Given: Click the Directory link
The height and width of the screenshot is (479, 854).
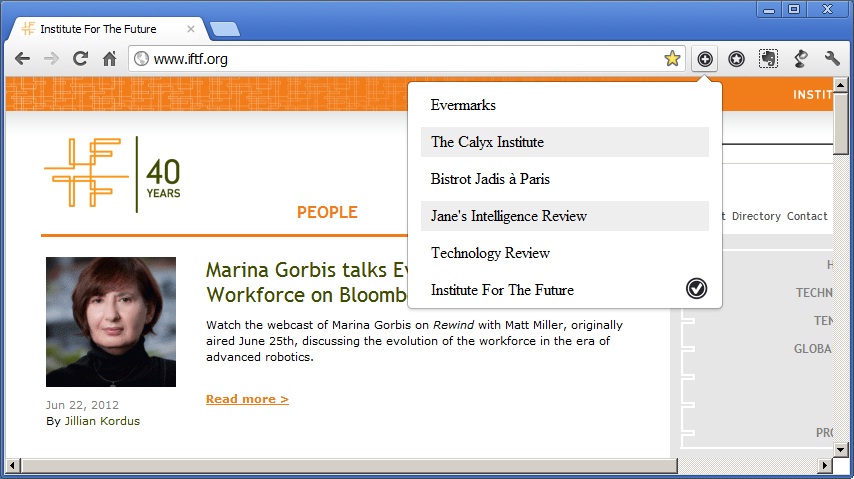Looking at the screenshot, I should pos(756,216).
